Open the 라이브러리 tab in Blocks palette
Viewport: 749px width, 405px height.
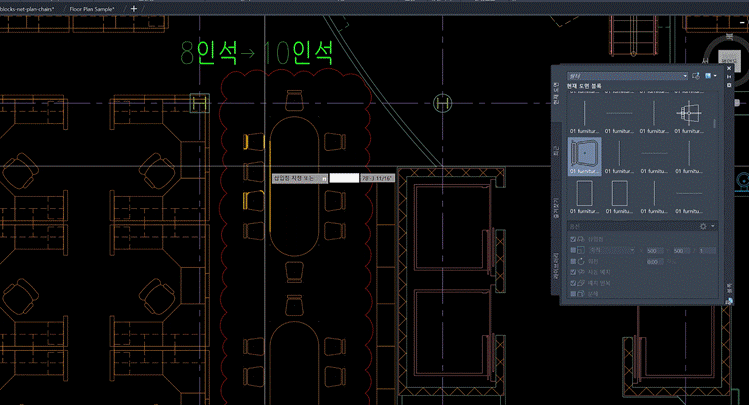point(556,266)
